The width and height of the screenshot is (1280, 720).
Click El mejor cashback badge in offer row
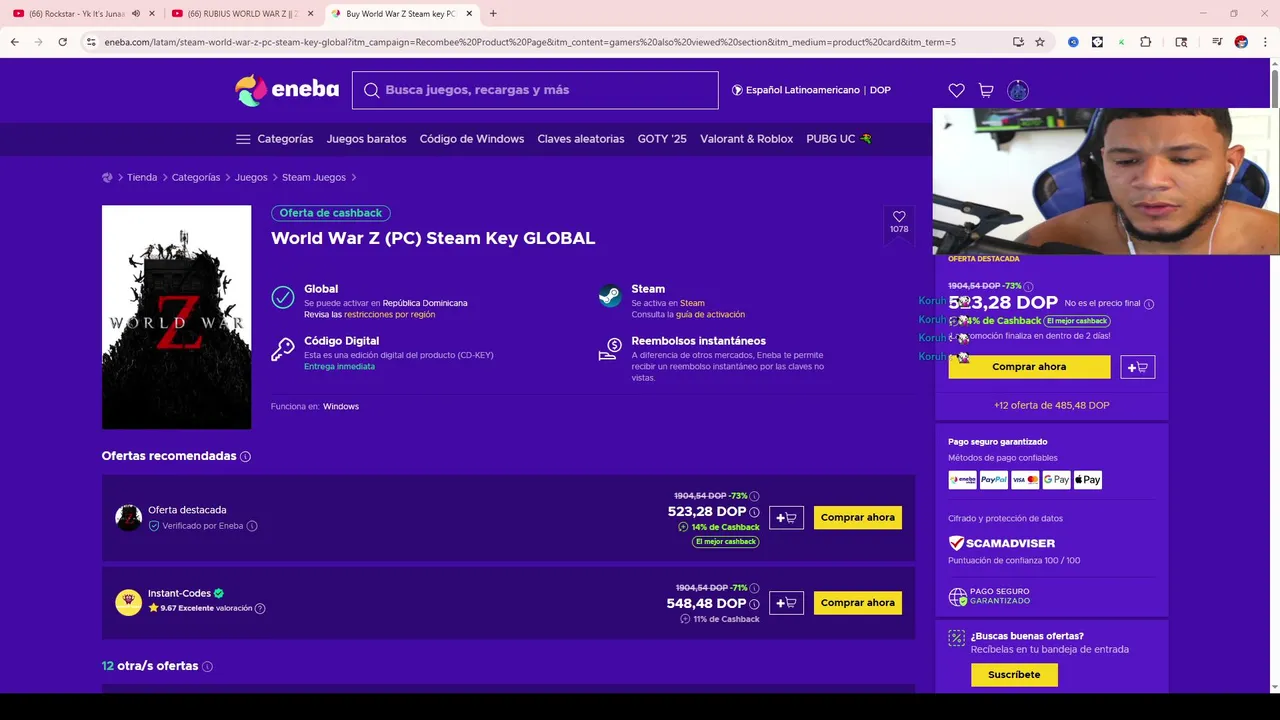point(726,542)
